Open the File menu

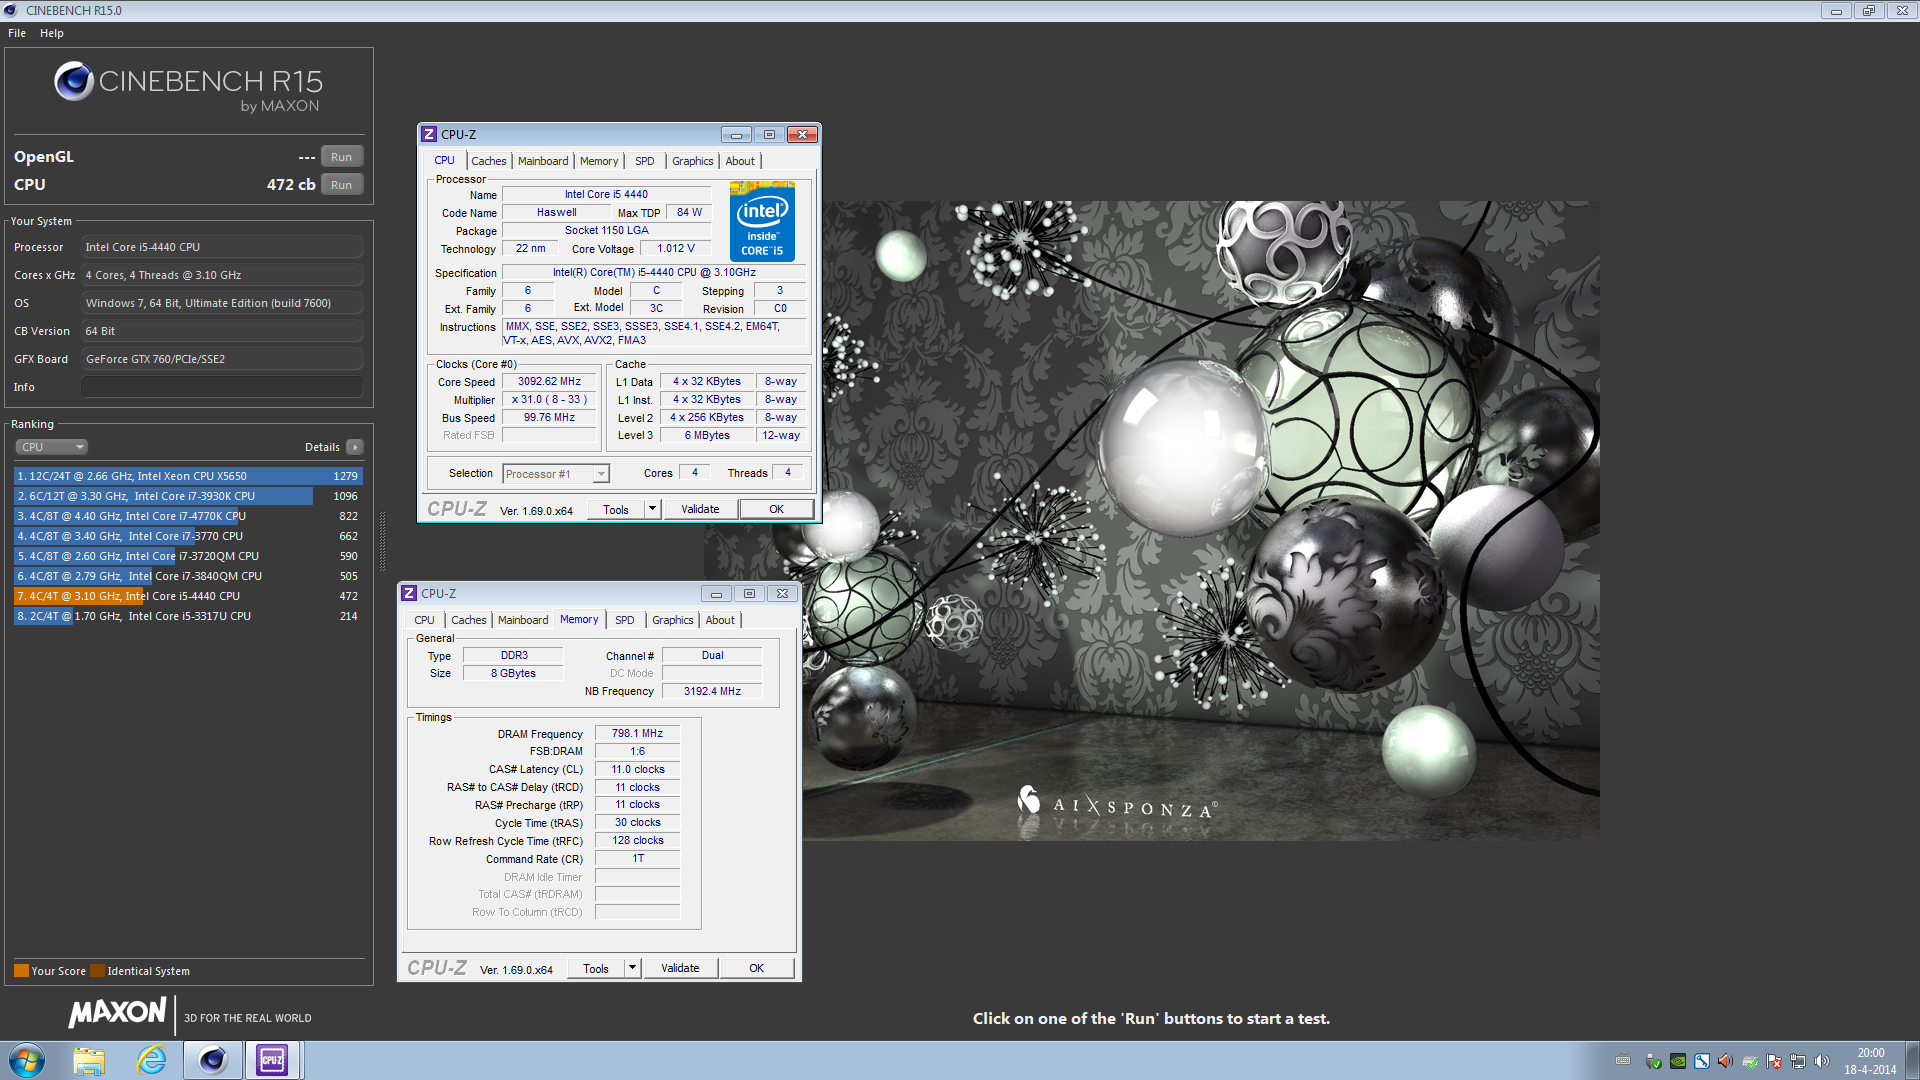pos(17,33)
